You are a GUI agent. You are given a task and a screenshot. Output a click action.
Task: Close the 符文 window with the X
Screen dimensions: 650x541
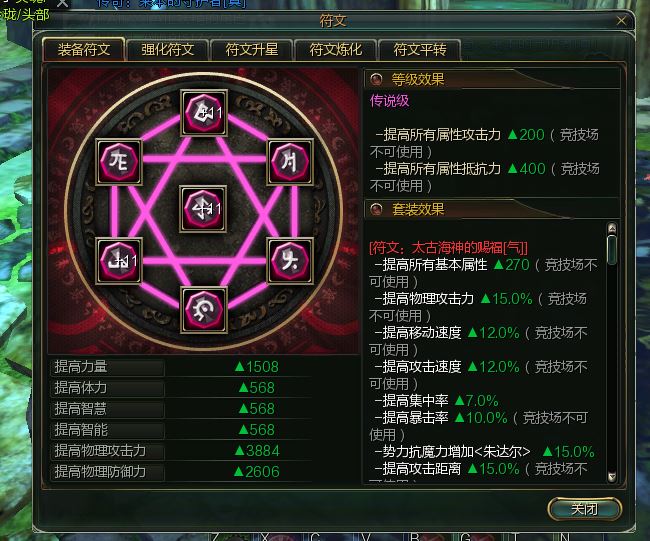click(621, 20)
